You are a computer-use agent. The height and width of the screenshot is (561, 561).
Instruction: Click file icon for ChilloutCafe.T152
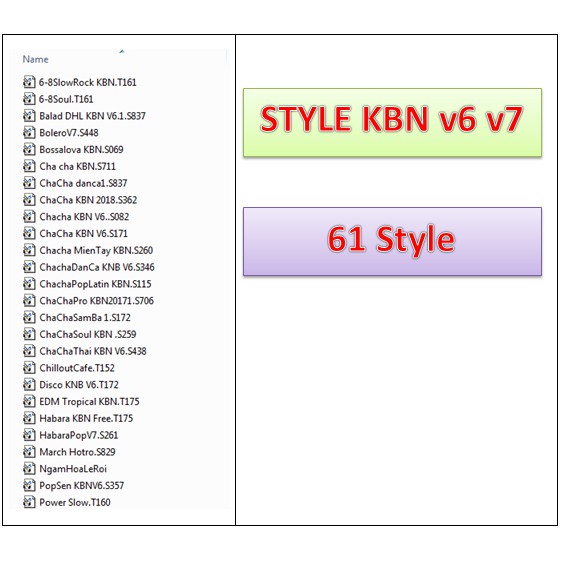tap(29, 368)
